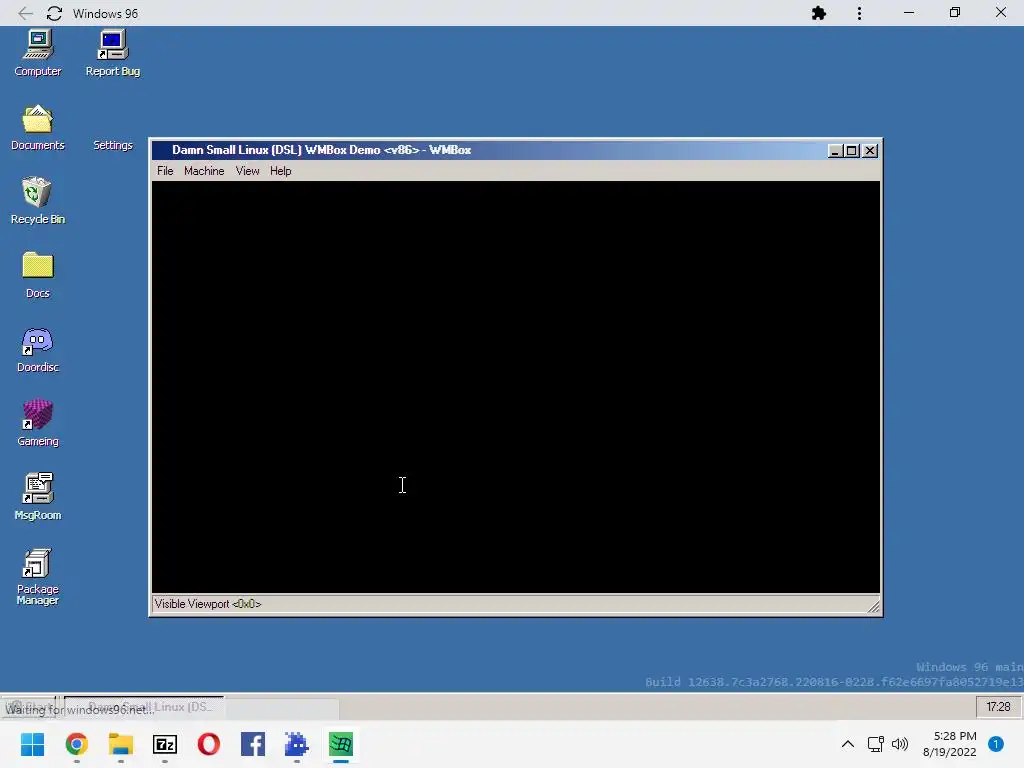Image resolution: width=1024 pixels, height=768 pixels.
Task: Open the 5:28 PM date and time
Action: [x=950, y=744]
